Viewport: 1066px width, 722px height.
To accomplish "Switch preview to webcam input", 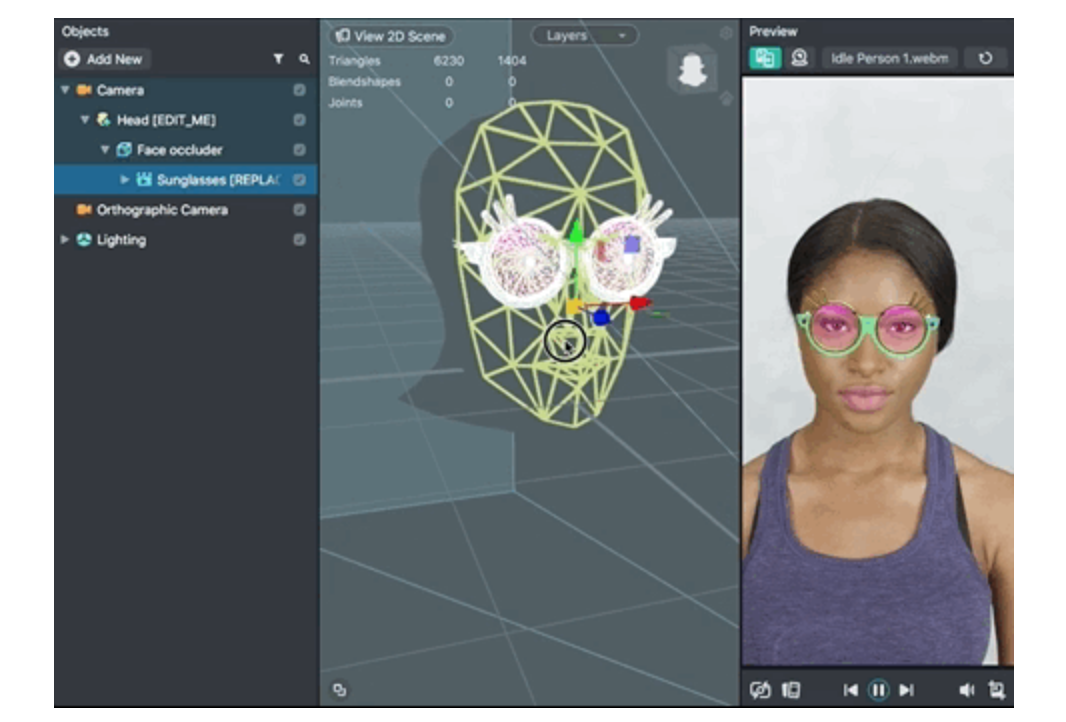I will (x=799, y=58).
